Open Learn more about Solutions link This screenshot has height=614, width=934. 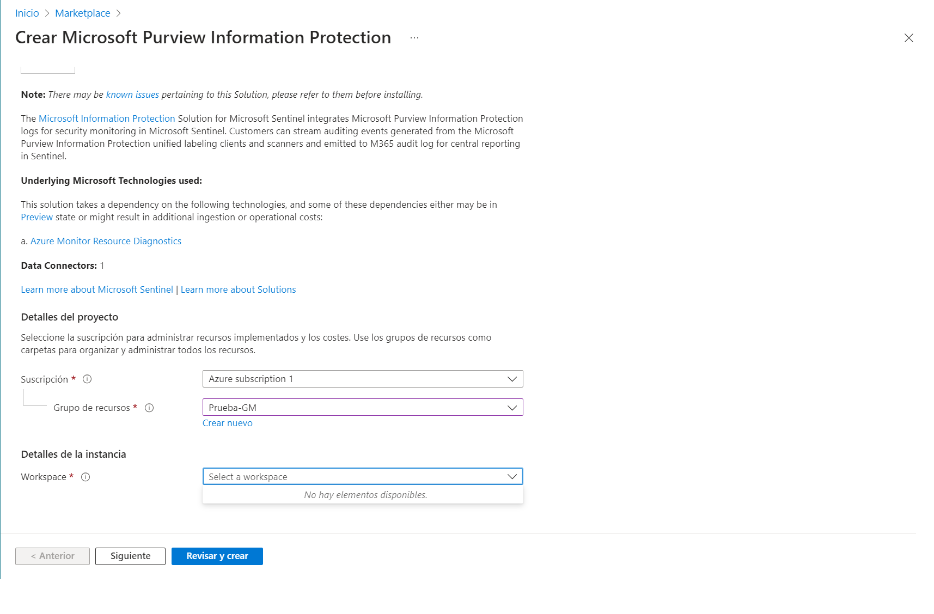238,289
